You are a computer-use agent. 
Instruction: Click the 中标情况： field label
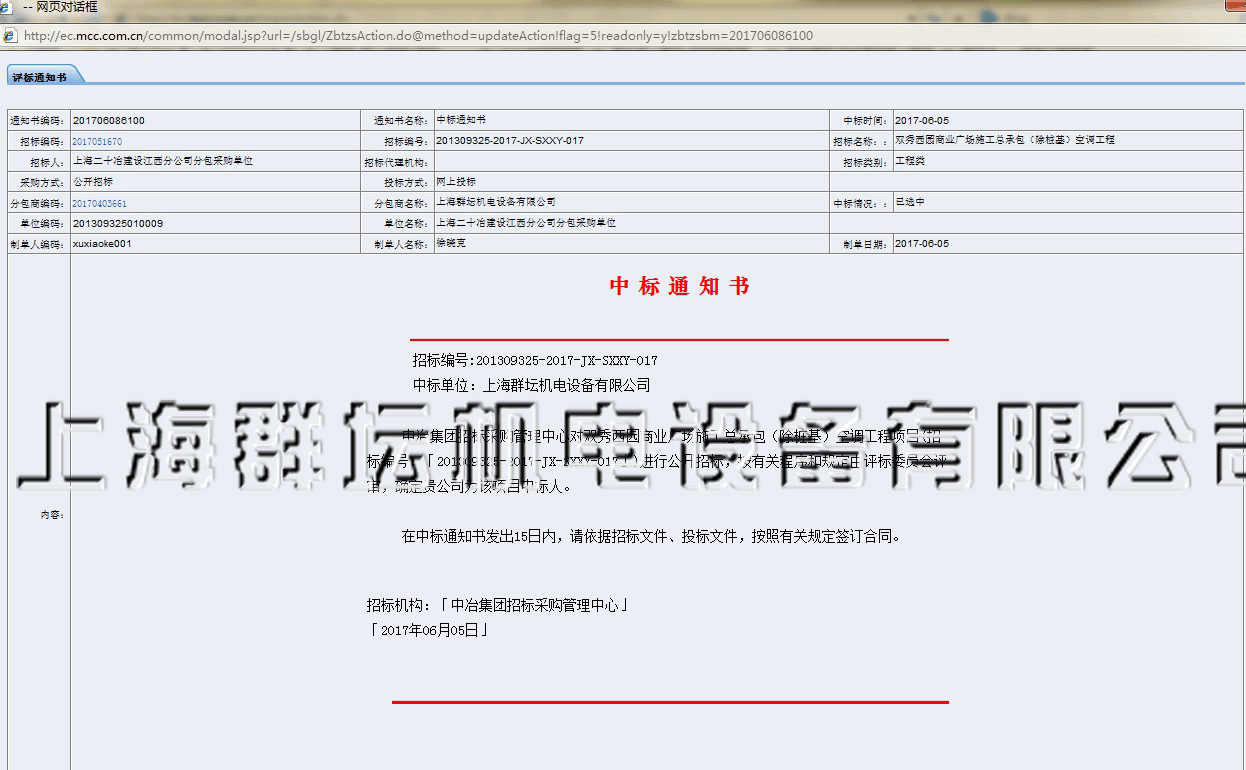861,204
